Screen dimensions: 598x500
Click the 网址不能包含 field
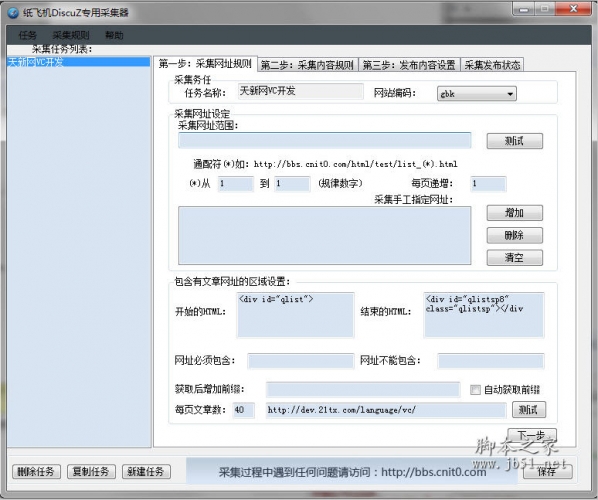point(491,361)
